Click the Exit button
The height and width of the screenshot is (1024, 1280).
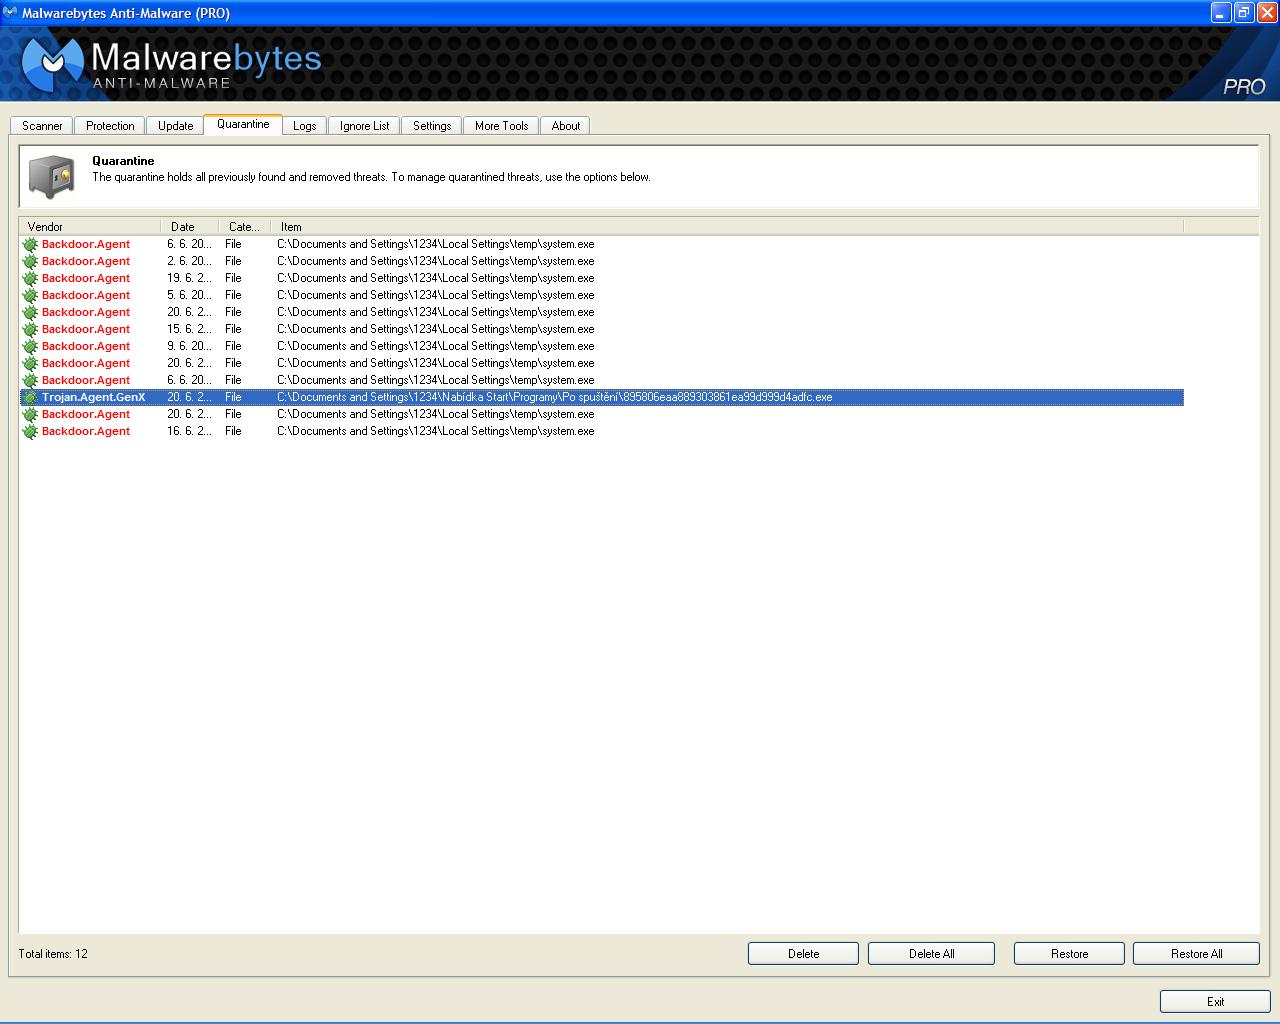[x=1215, y=1001]
